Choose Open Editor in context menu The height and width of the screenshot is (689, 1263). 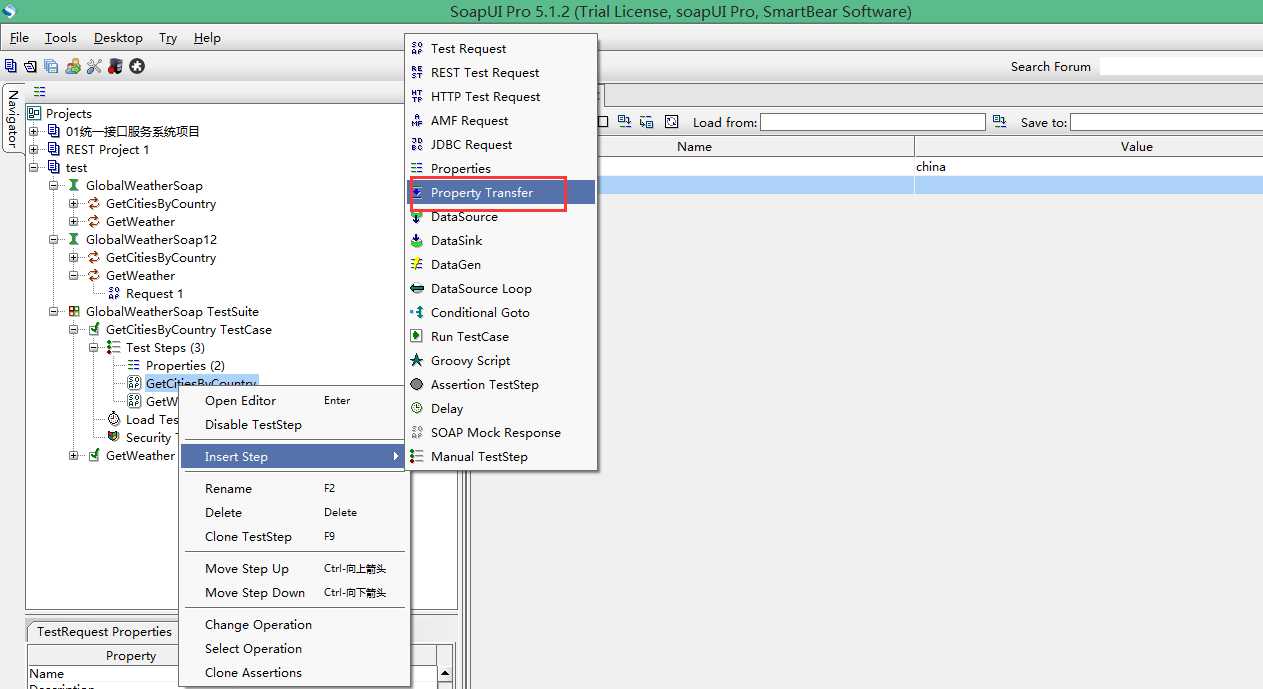tap(294, 400)
